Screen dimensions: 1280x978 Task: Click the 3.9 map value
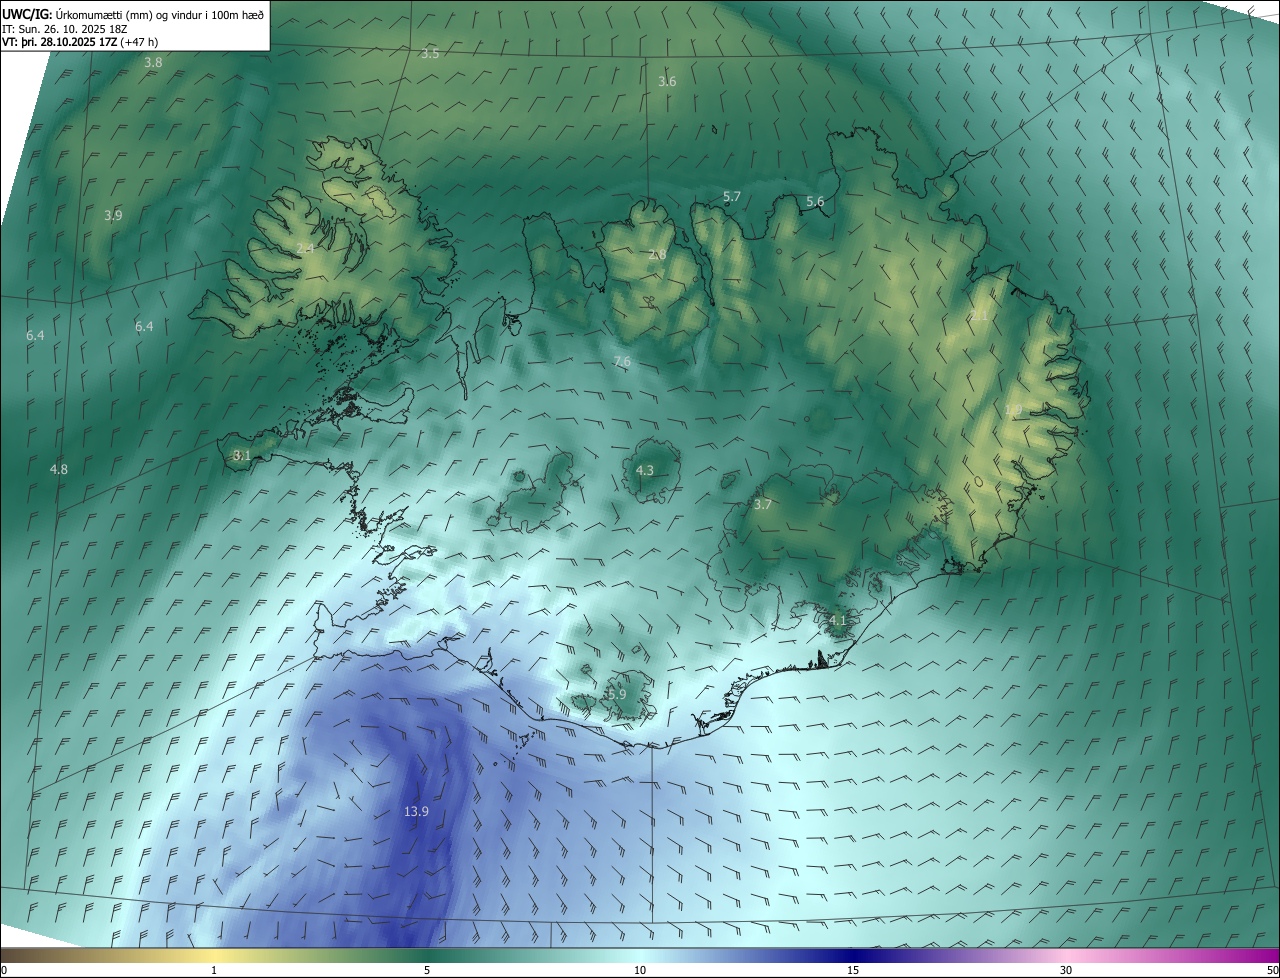pyautogui.click(x=113, y=215)
